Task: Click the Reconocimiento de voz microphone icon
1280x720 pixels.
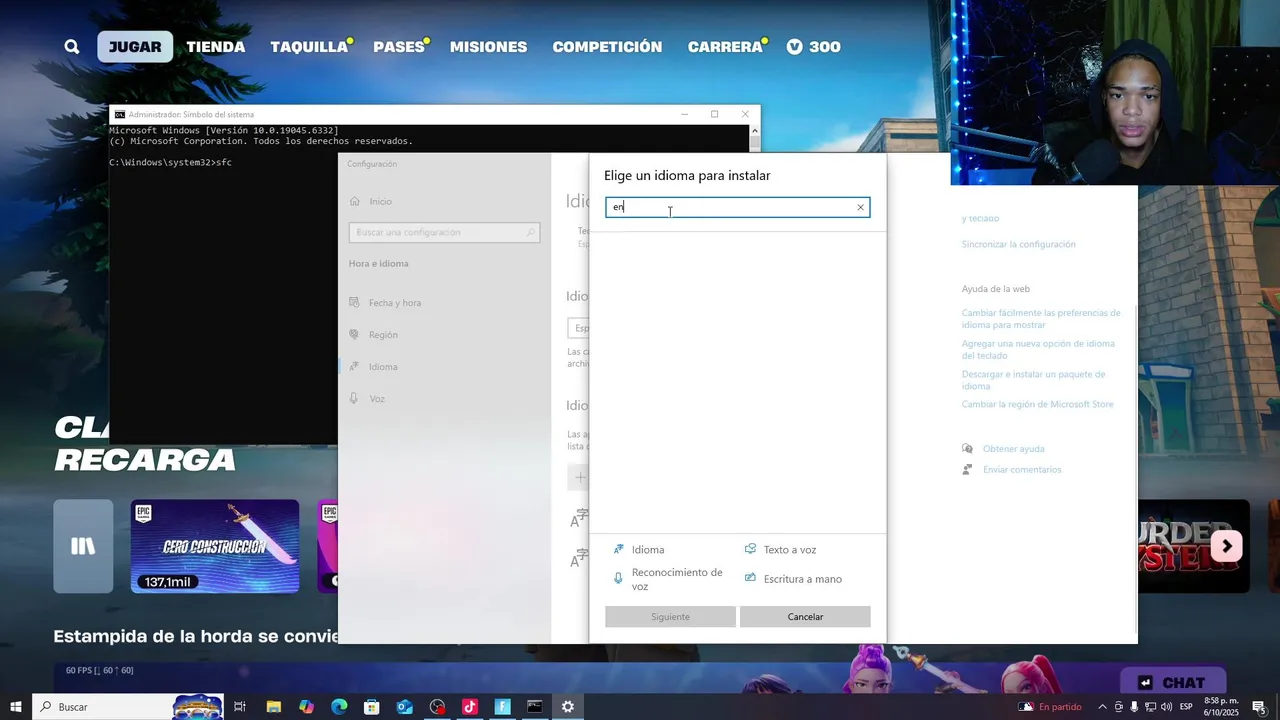Action: pos(619,579)
